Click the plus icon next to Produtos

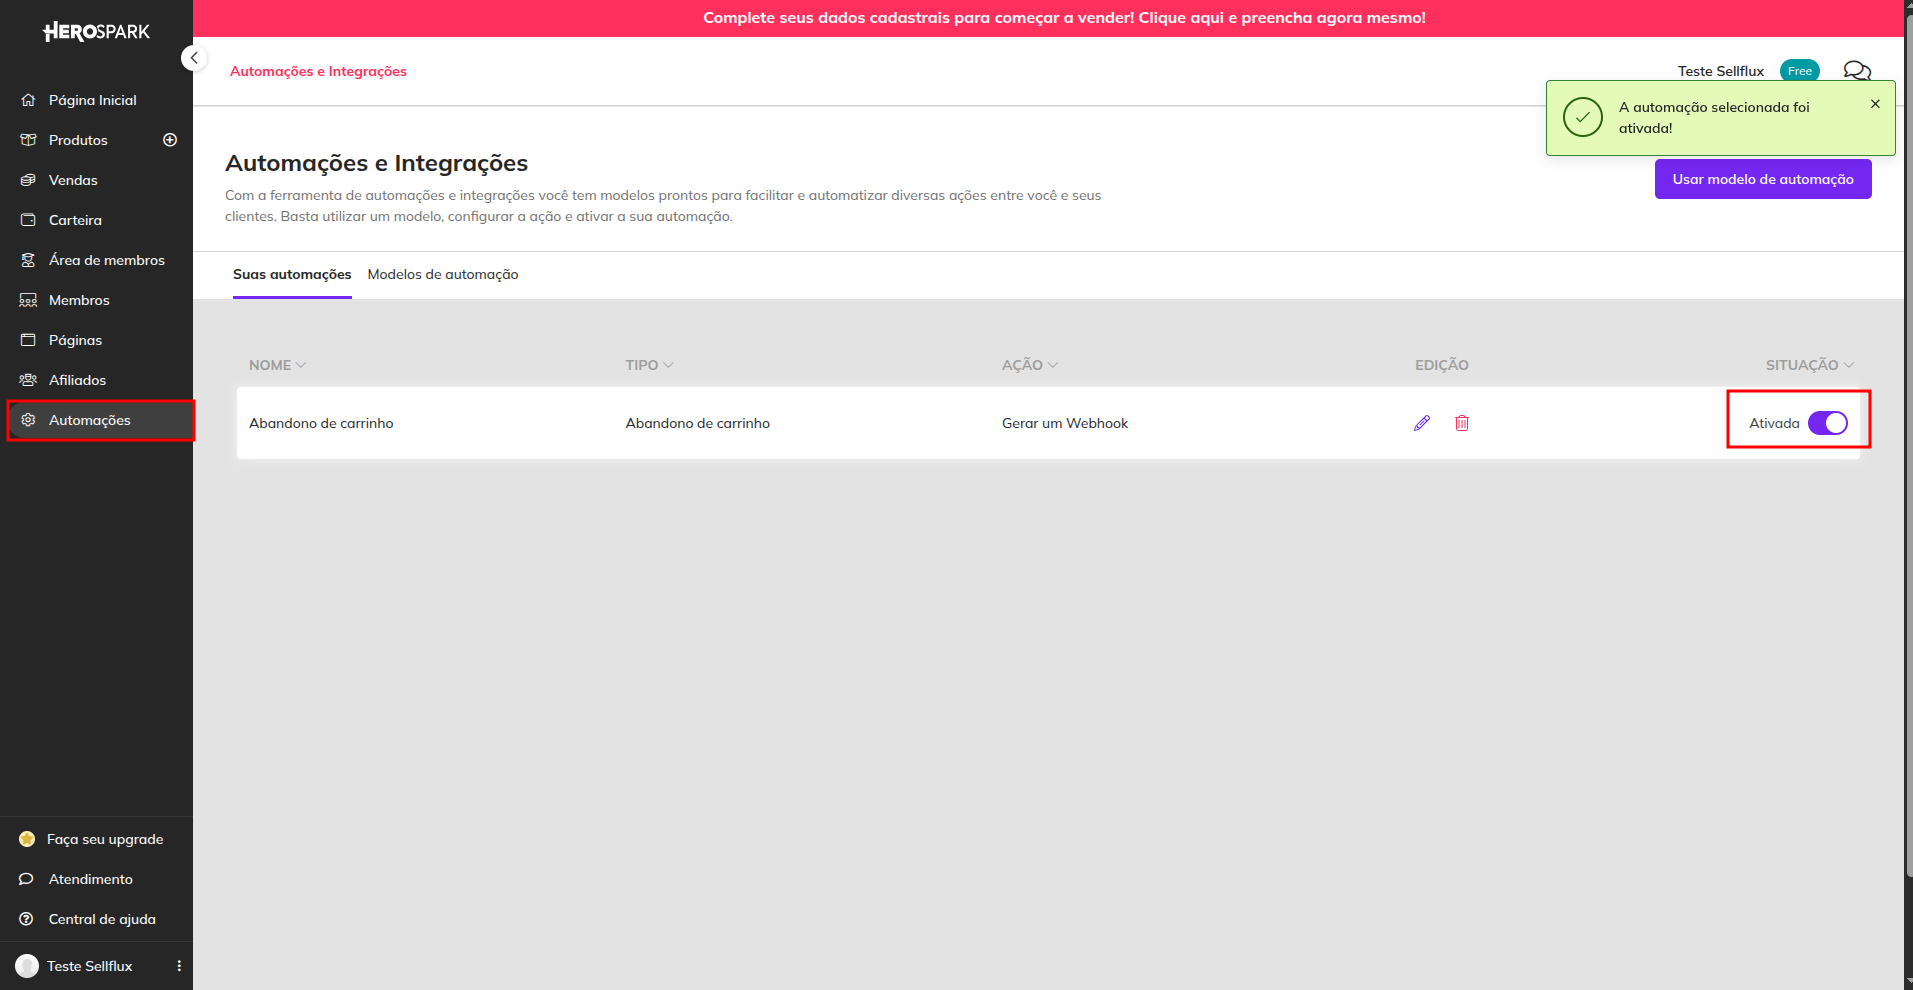[x=170, y=140]
